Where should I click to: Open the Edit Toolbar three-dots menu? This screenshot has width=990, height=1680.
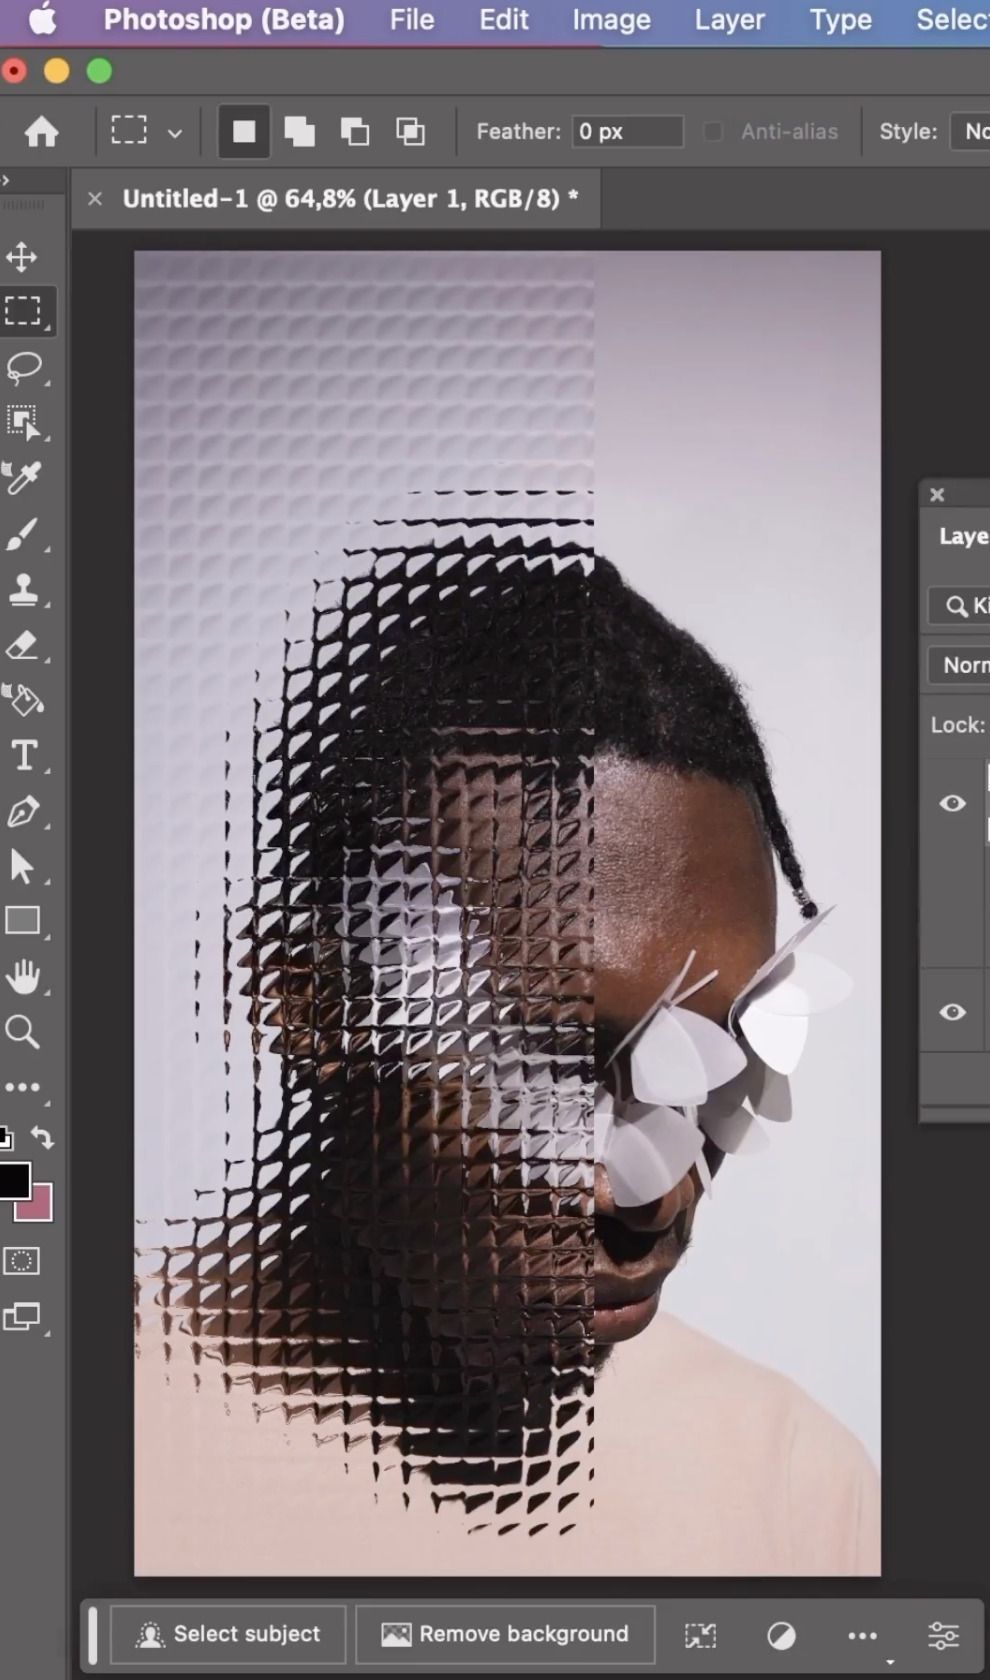pyautogui.click(x=23, y=1087)
